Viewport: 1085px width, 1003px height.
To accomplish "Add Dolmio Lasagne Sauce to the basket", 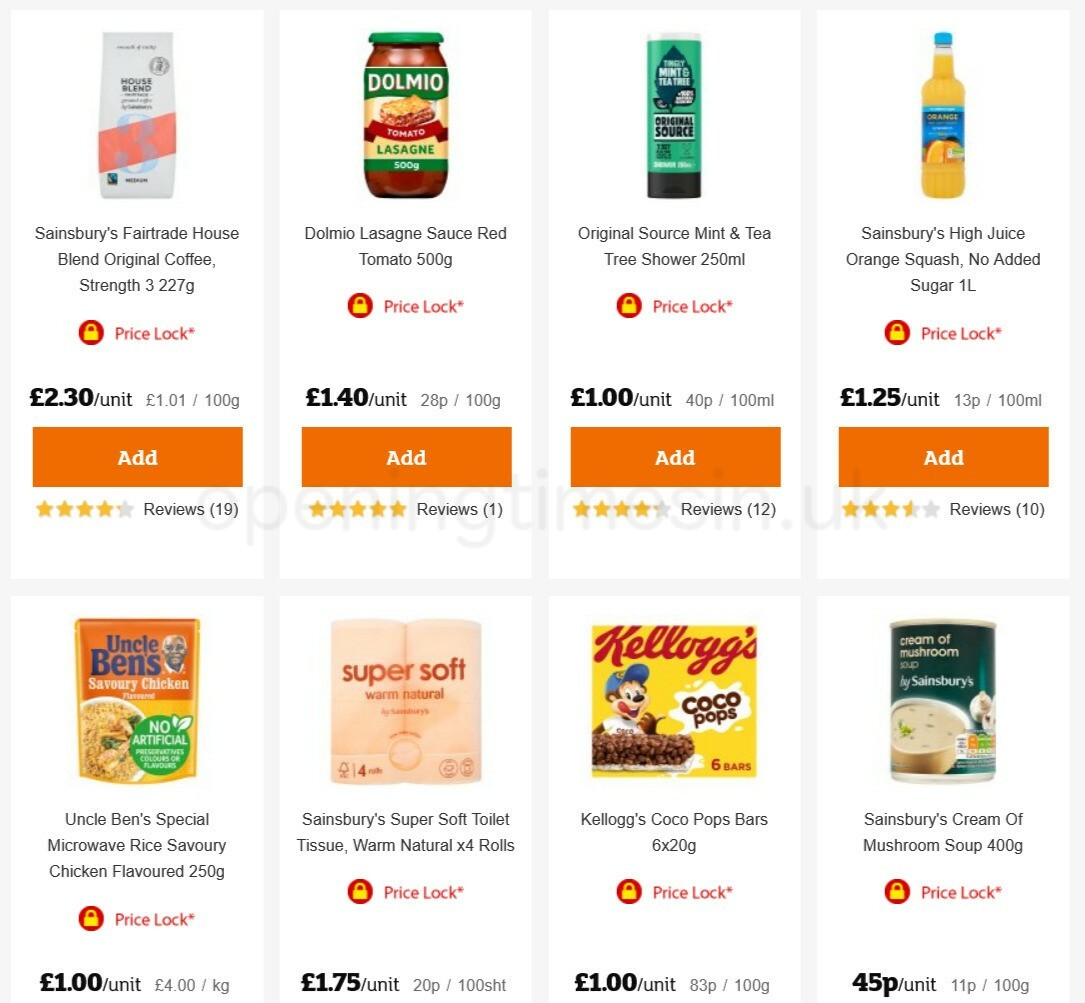I will click(406, 457).
